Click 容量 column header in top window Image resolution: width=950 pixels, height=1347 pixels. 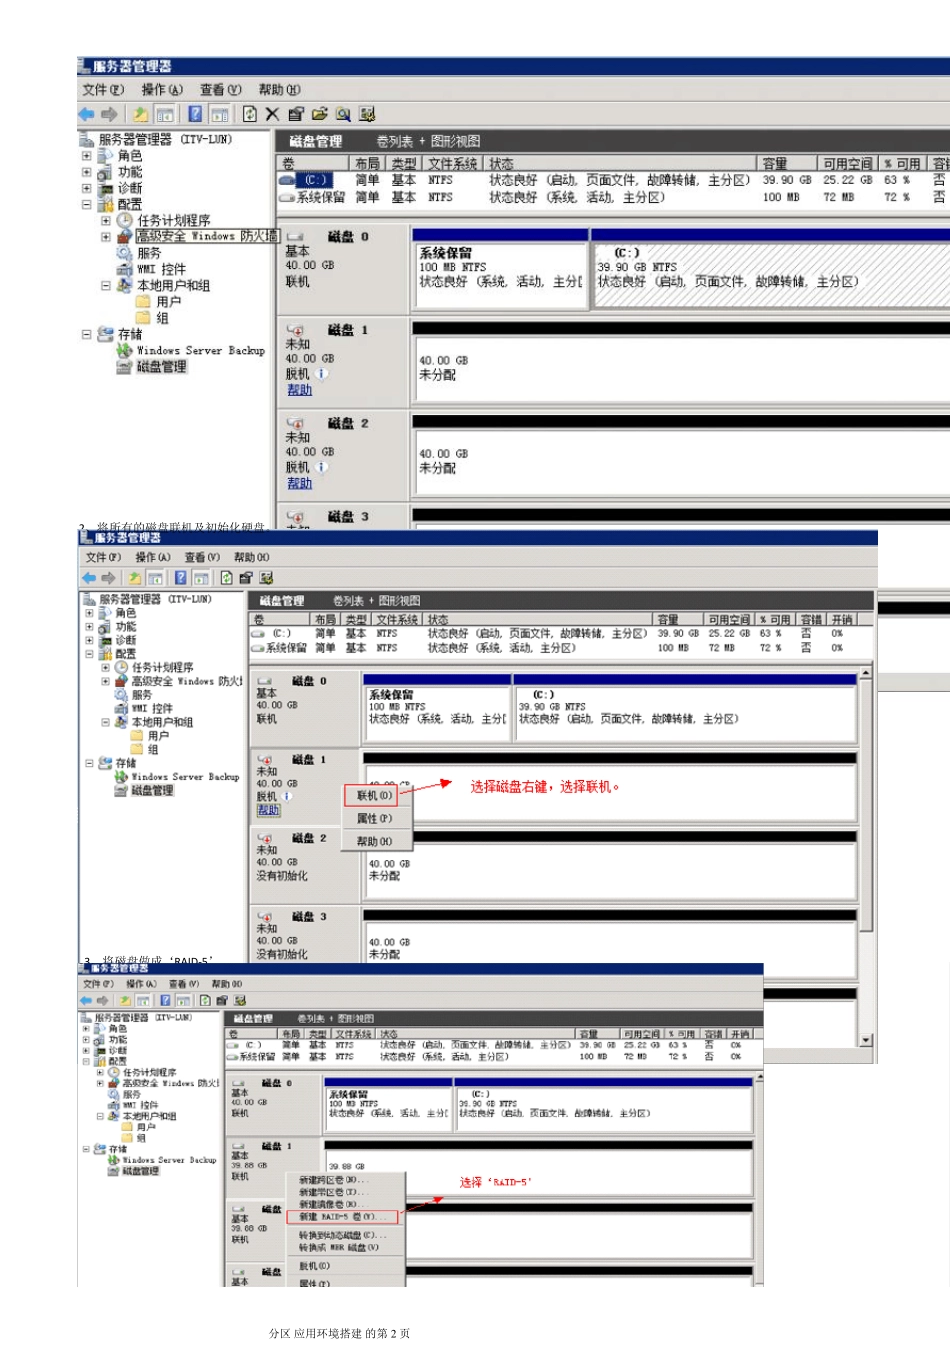point(788,163)
